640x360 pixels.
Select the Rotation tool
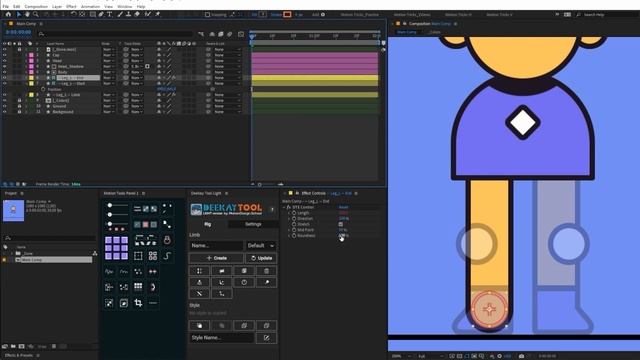(x=73, y=14)
